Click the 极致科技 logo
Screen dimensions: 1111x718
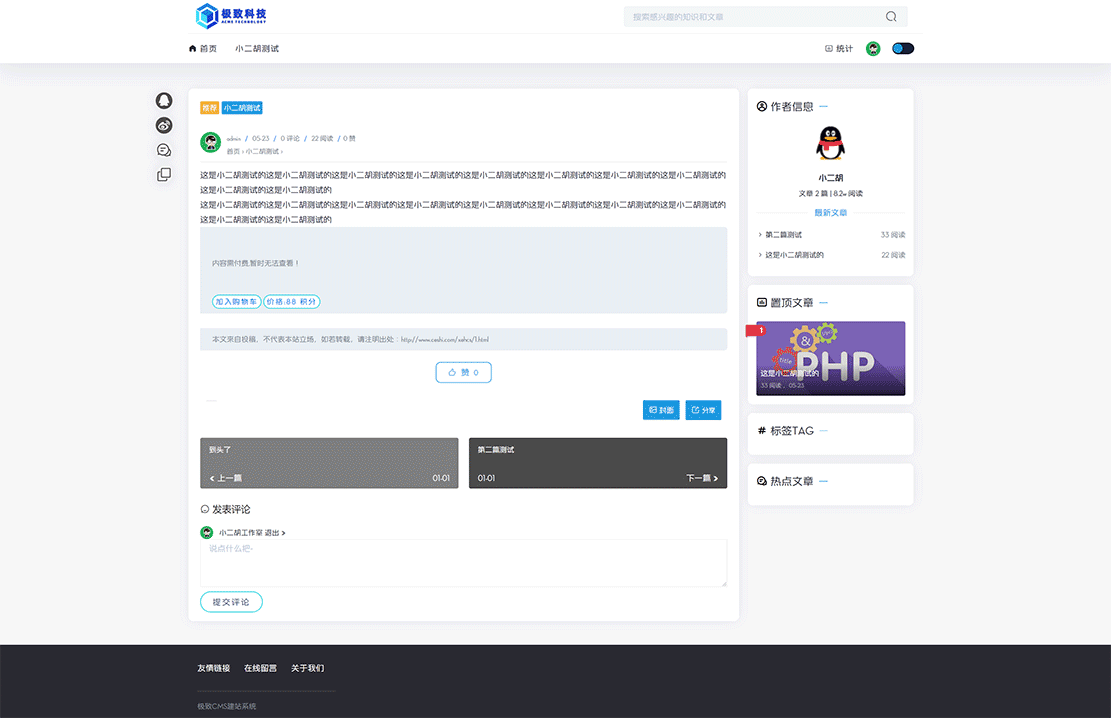[x=228, y=16]
